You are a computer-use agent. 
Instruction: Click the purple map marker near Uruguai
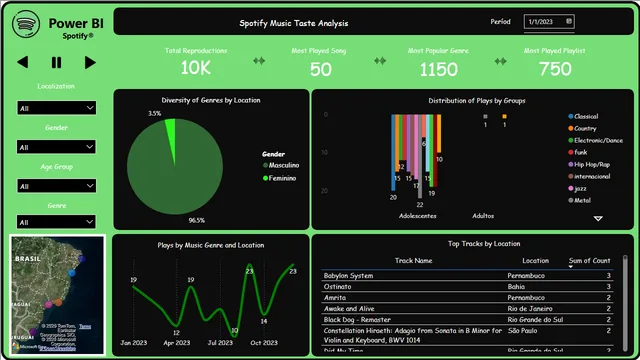point(33,331)
